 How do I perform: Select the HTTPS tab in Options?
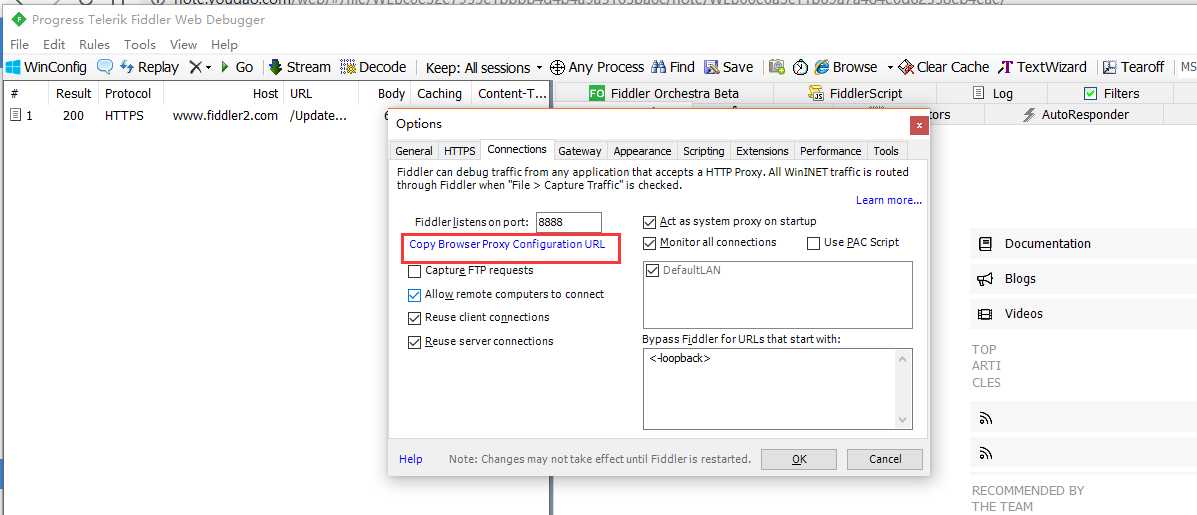click(x=460, y=151)
